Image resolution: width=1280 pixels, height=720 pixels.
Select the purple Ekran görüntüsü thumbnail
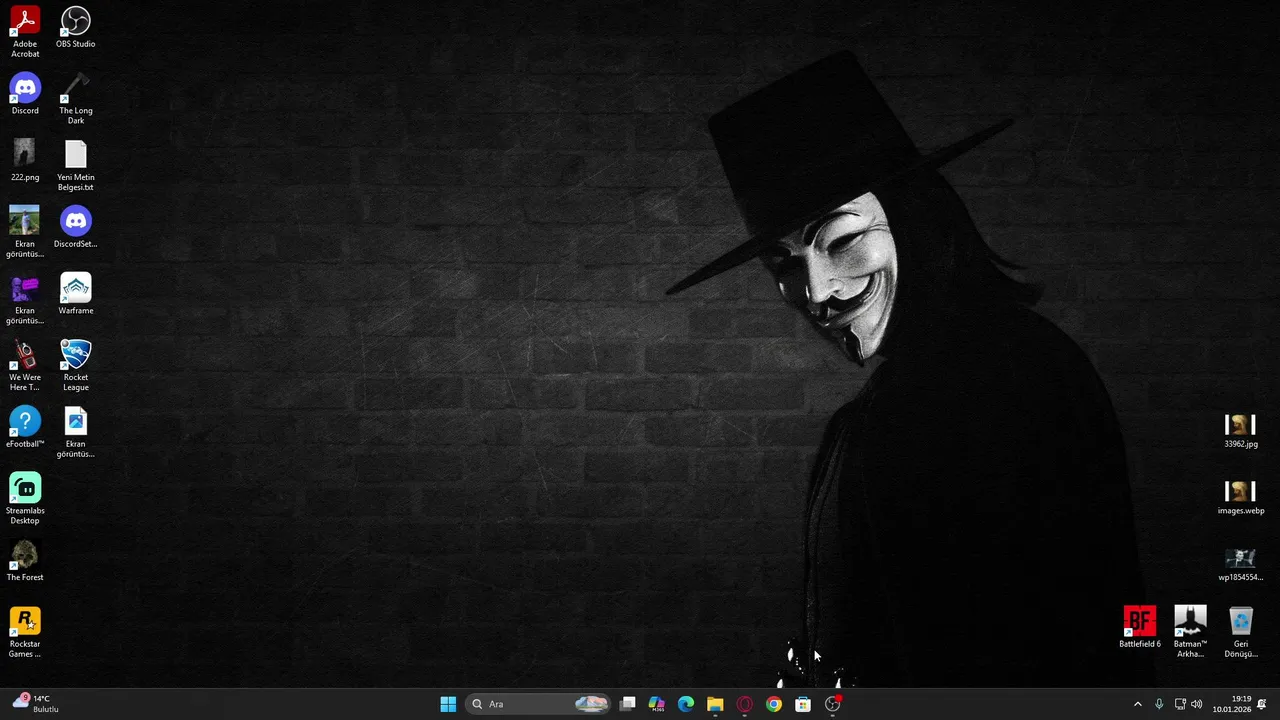click(25, 298)
